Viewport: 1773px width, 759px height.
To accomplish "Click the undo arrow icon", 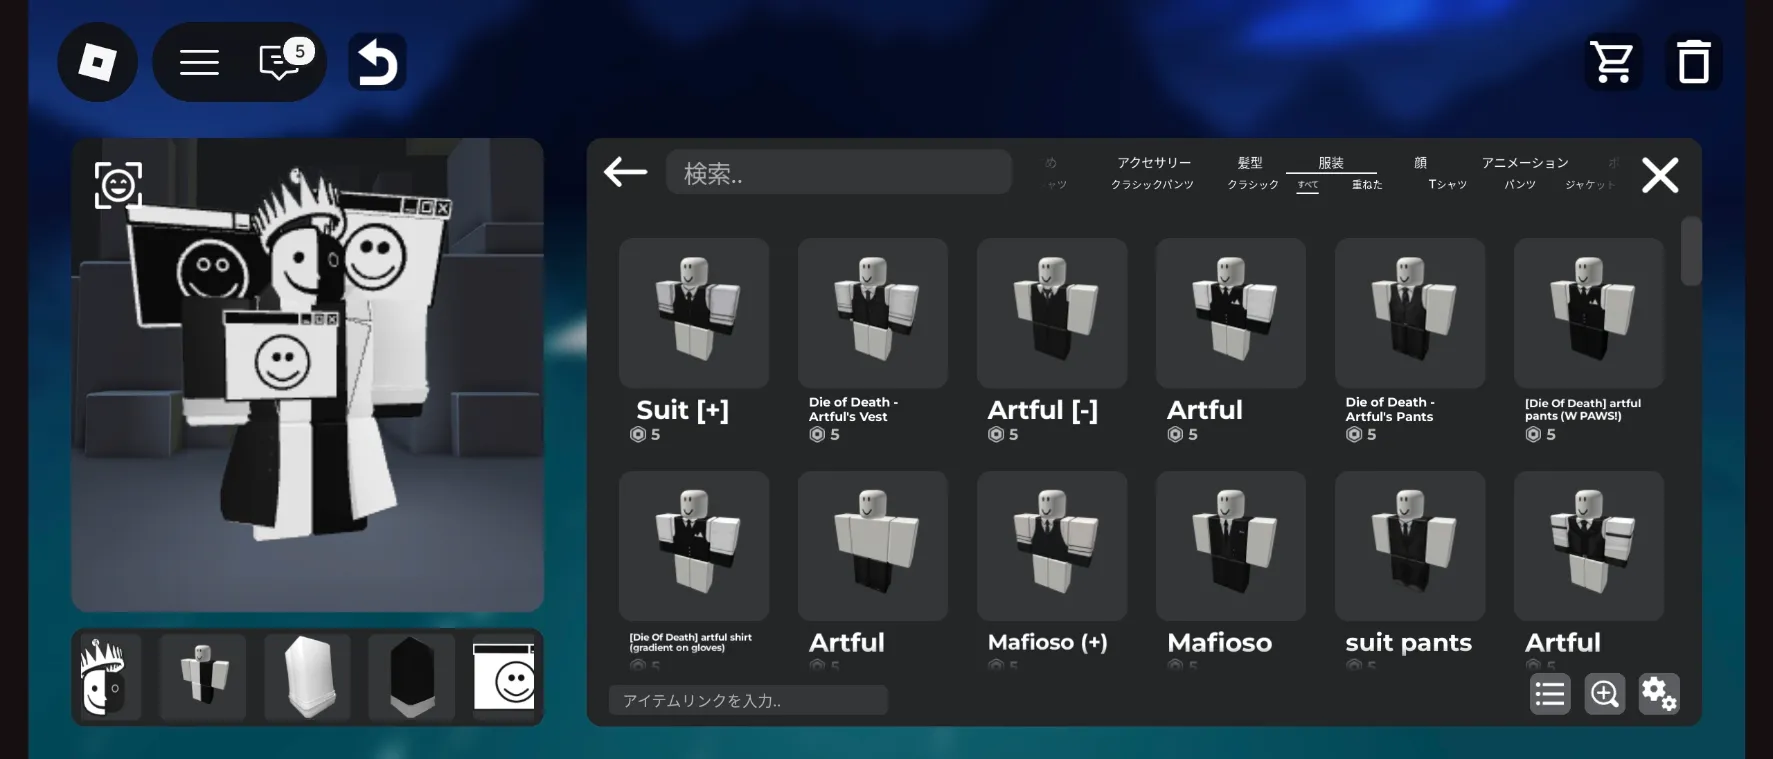I will (378, 63).
